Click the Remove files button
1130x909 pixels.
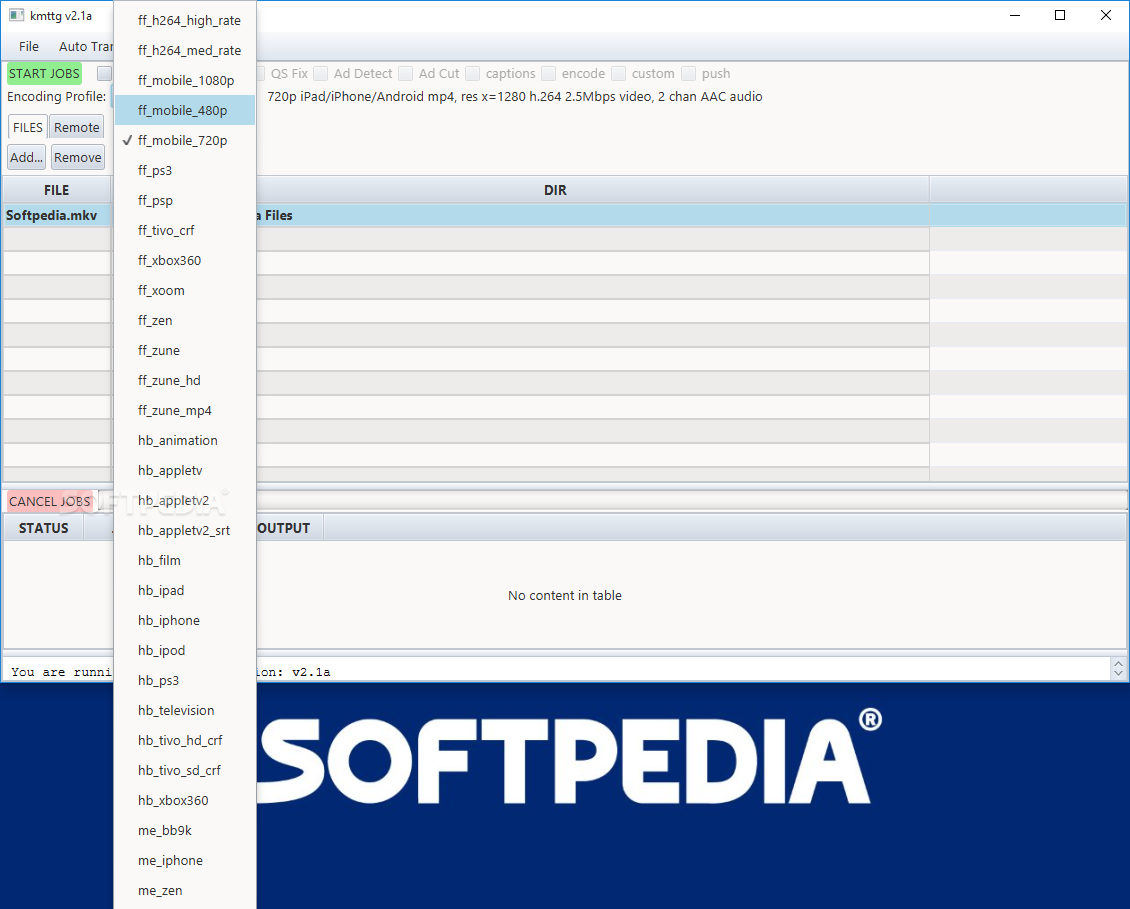click(78, 158)
